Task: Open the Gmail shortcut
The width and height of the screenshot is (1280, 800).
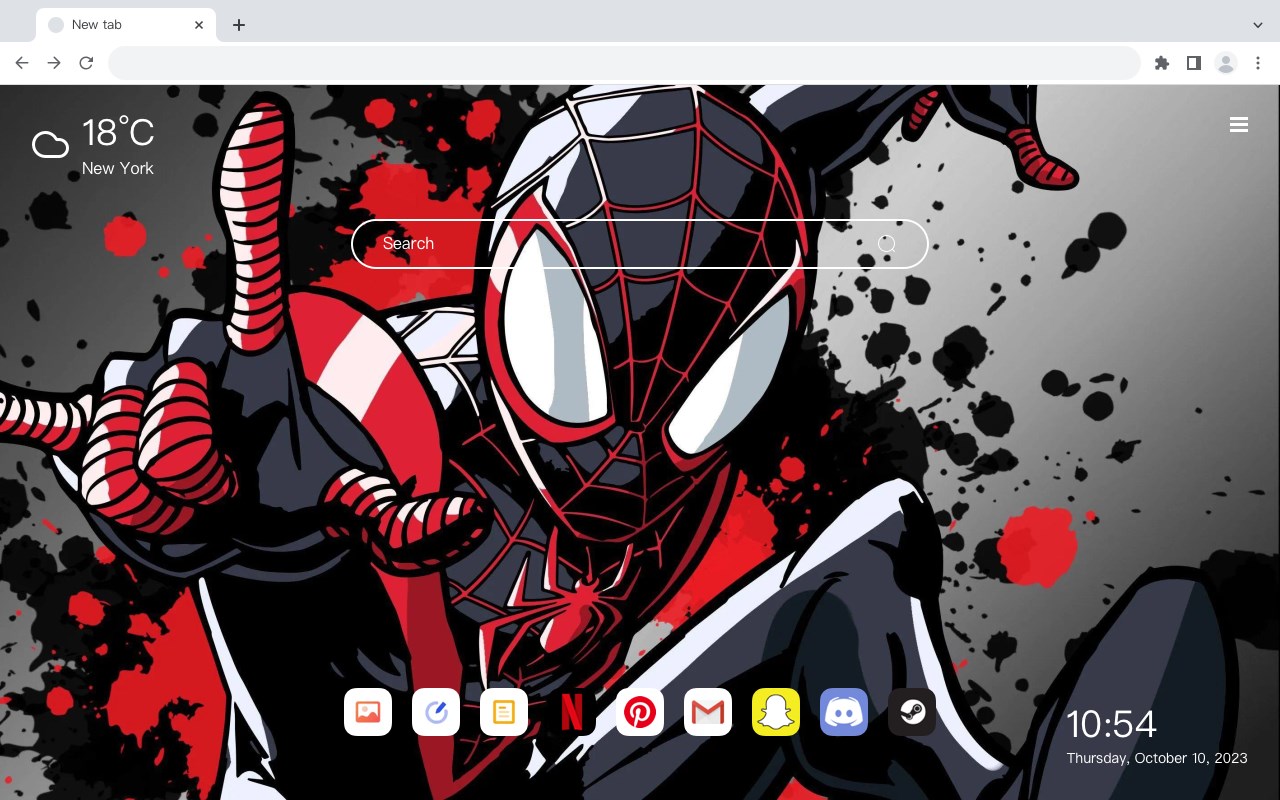Action: click(x=708, y=712)
